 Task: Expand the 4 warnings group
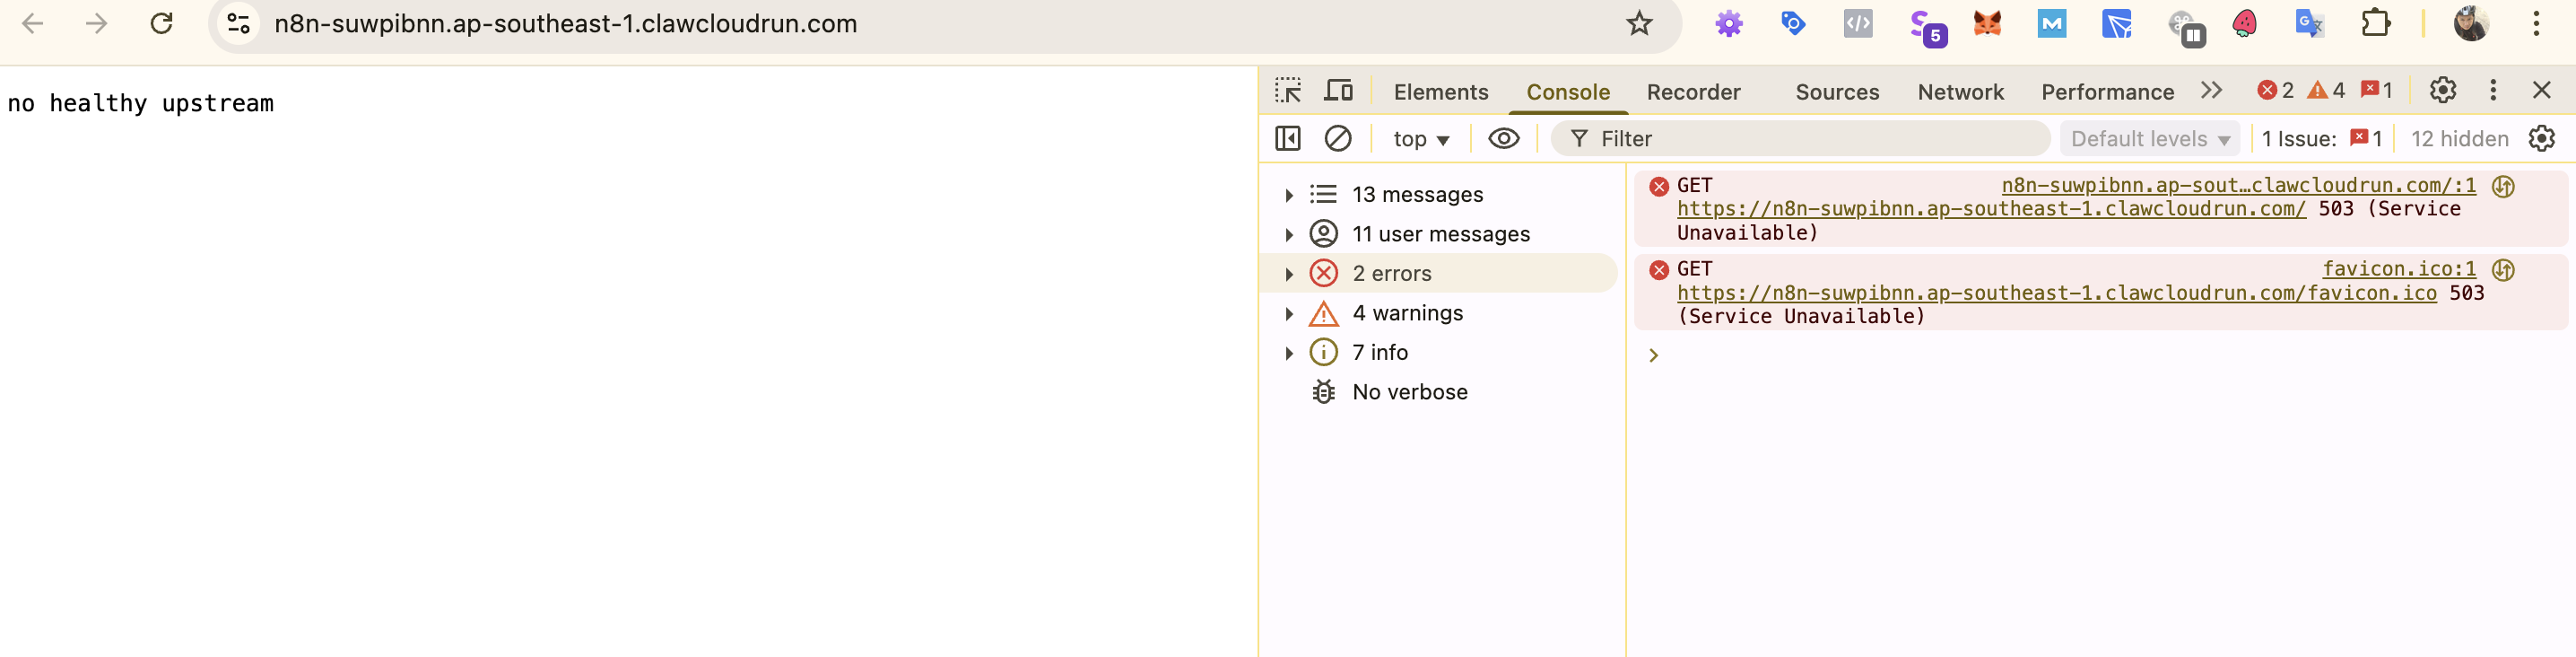pos(1289,314)
